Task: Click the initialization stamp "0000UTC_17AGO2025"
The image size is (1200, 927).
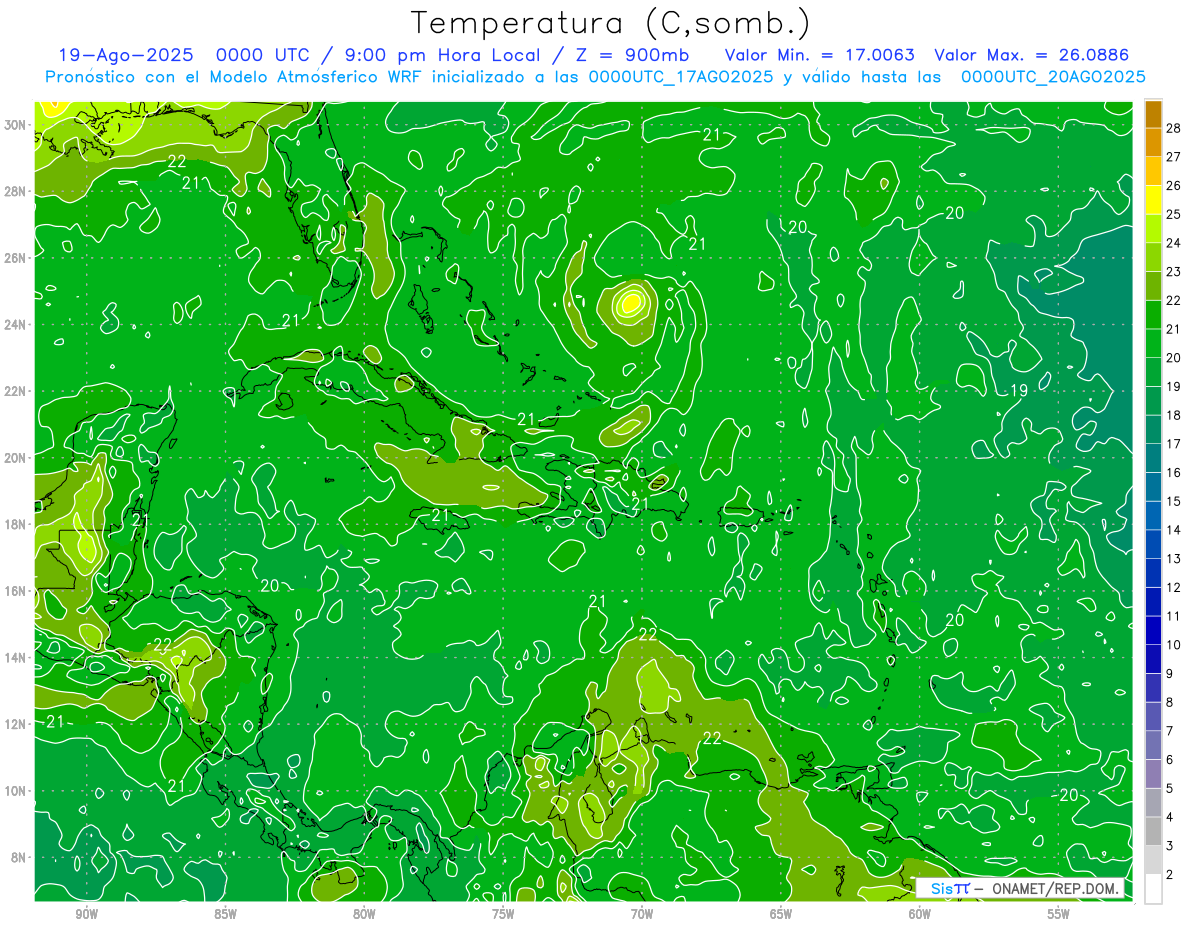Action: 680,77
